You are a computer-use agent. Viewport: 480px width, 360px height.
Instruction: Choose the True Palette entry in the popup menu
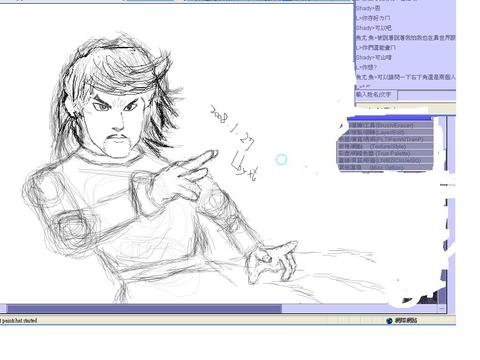386,153
